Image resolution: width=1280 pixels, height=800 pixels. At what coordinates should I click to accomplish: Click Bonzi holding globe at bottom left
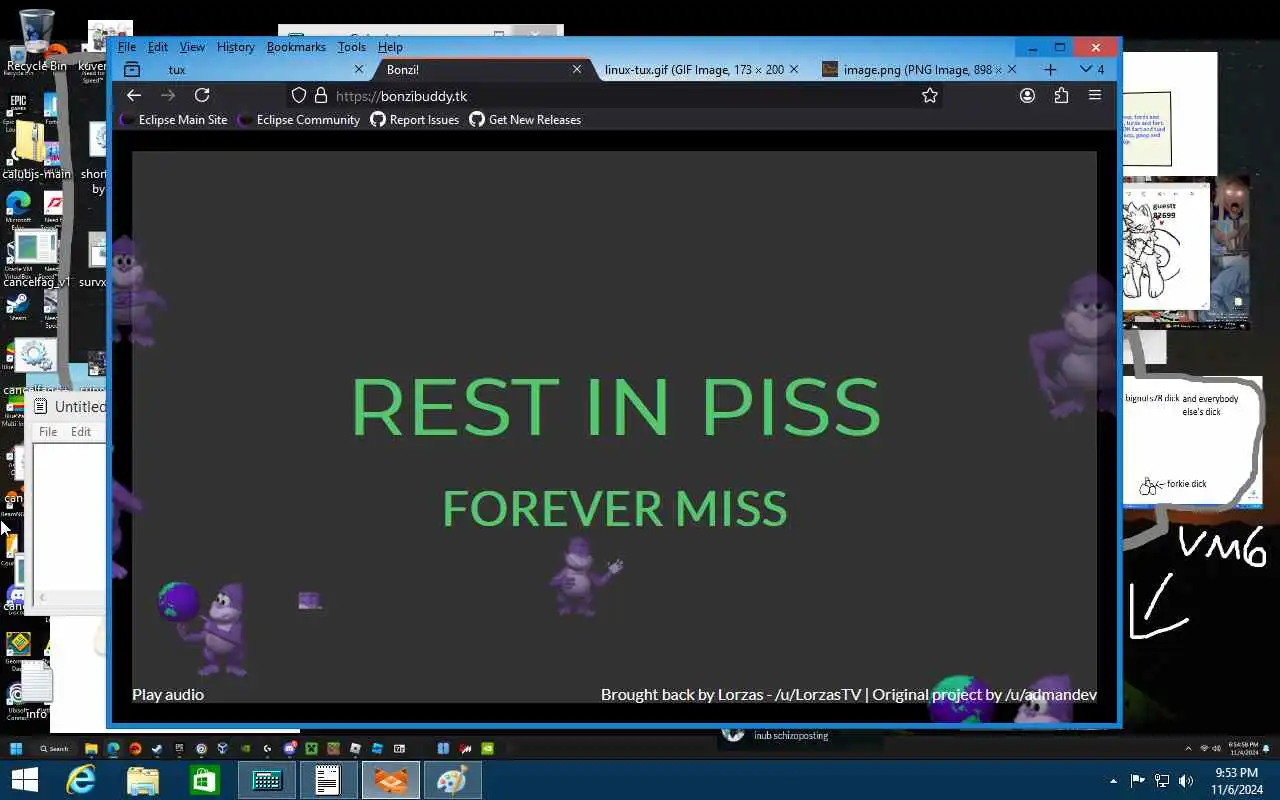[x=205, y=627]
